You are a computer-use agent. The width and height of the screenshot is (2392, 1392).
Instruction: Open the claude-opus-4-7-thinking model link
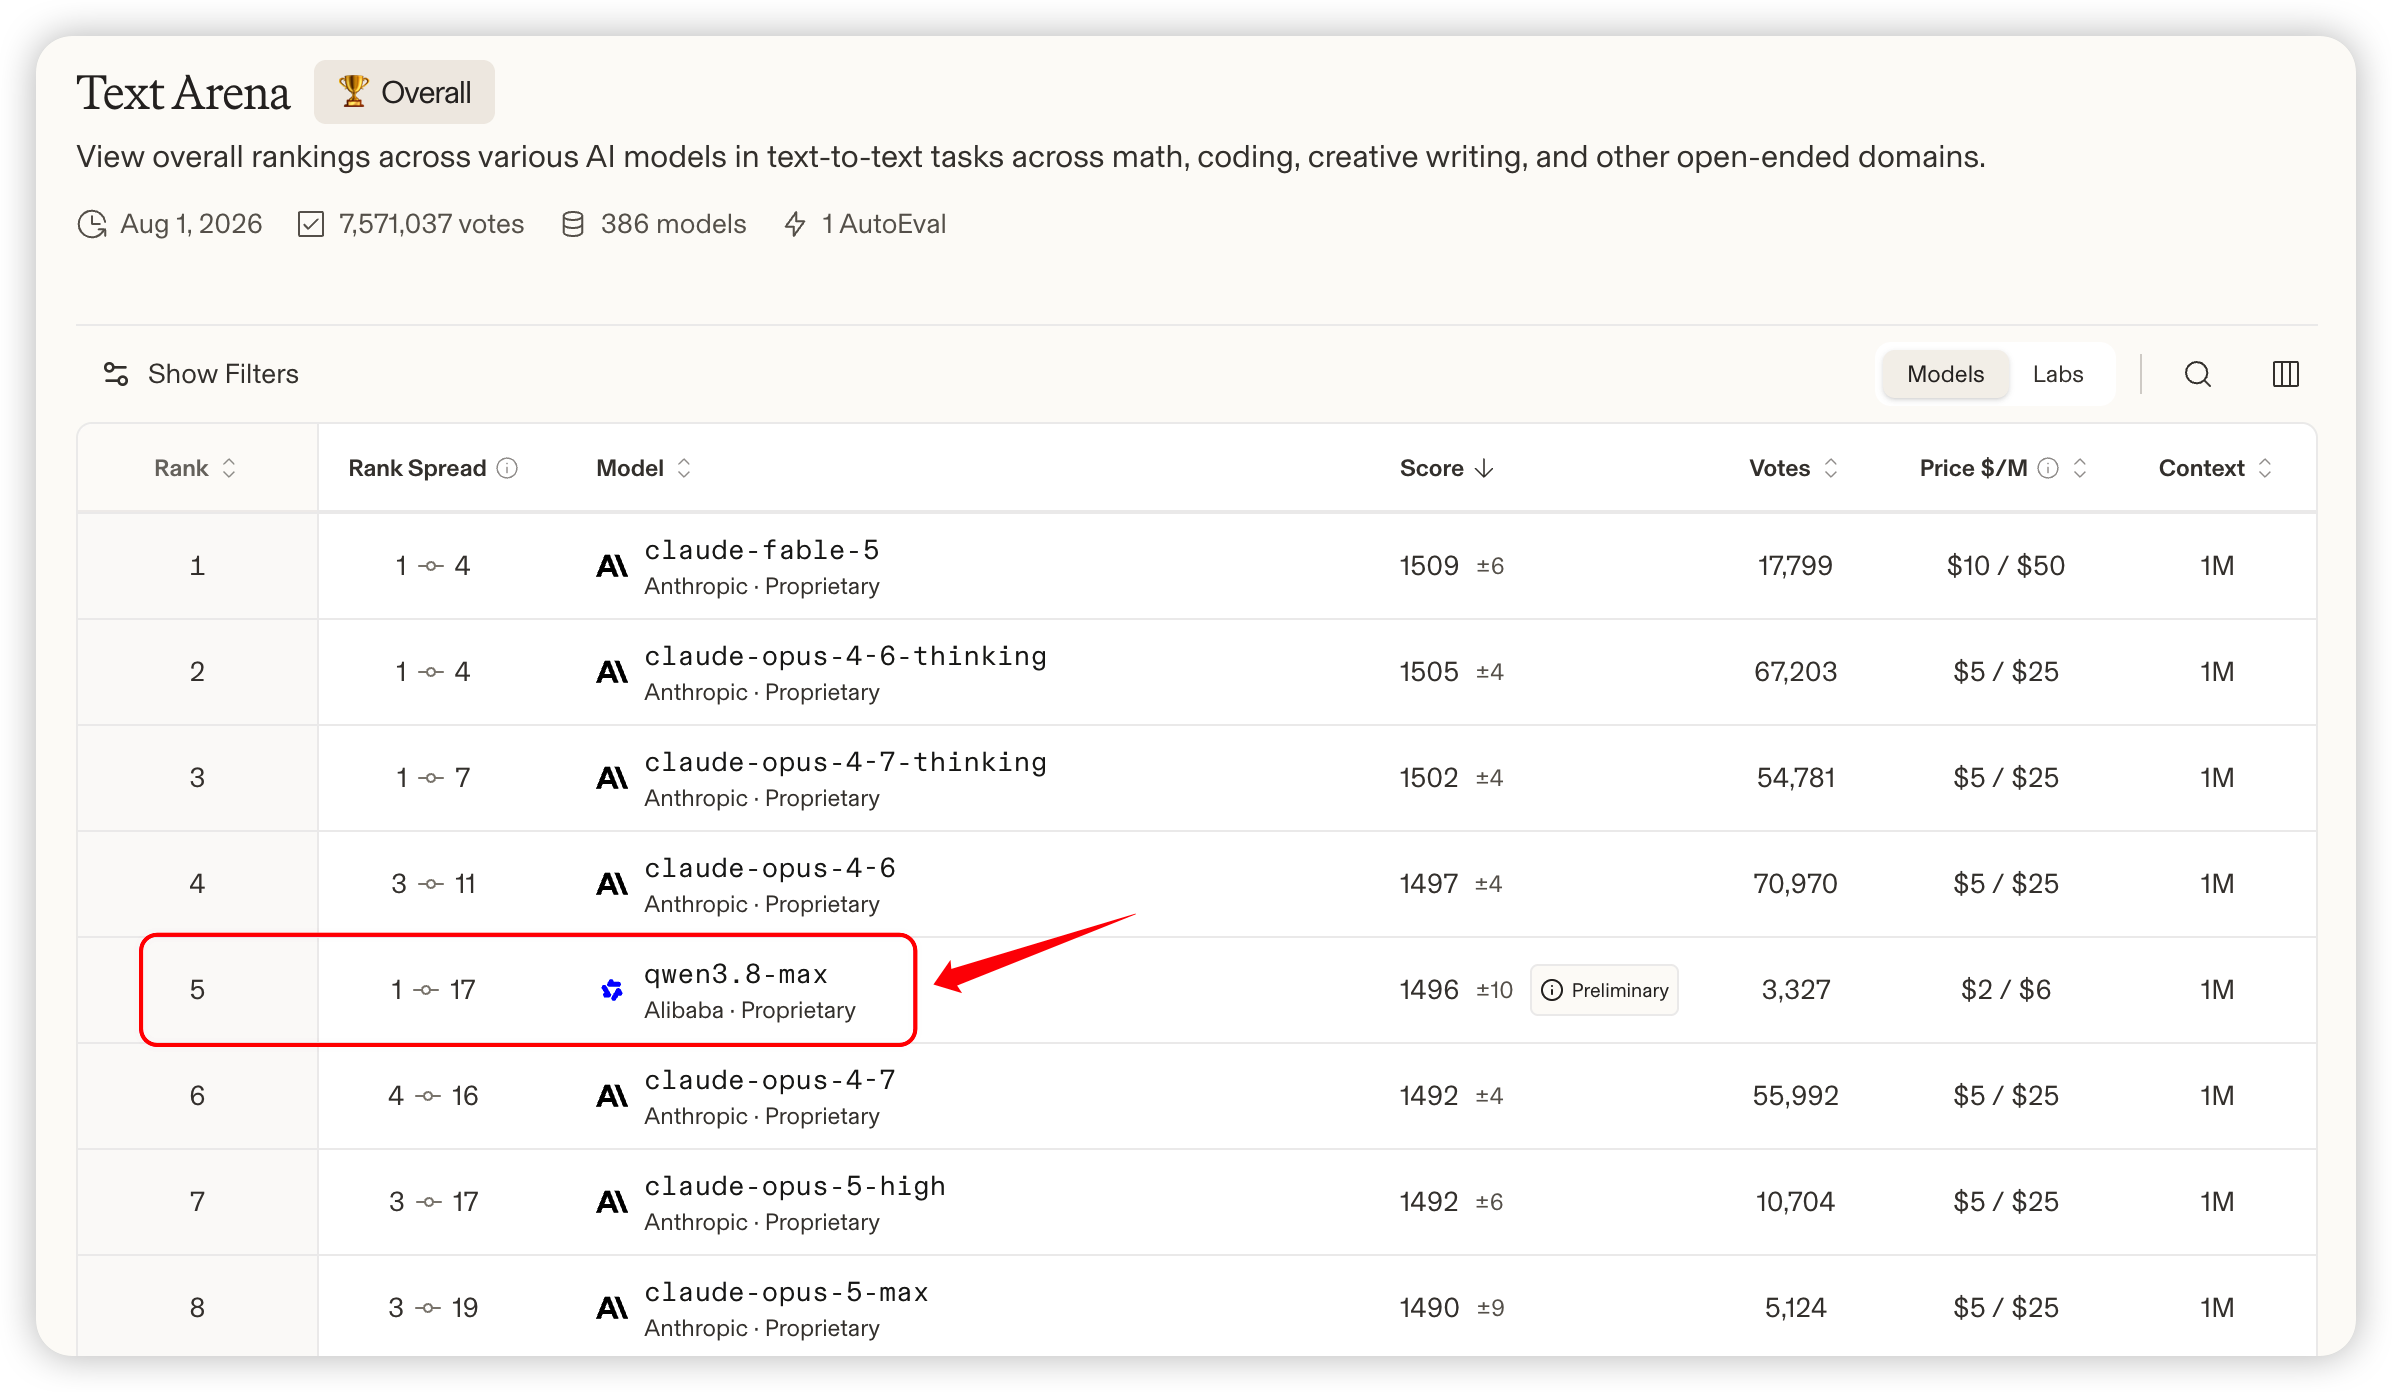tap(845, 762)
